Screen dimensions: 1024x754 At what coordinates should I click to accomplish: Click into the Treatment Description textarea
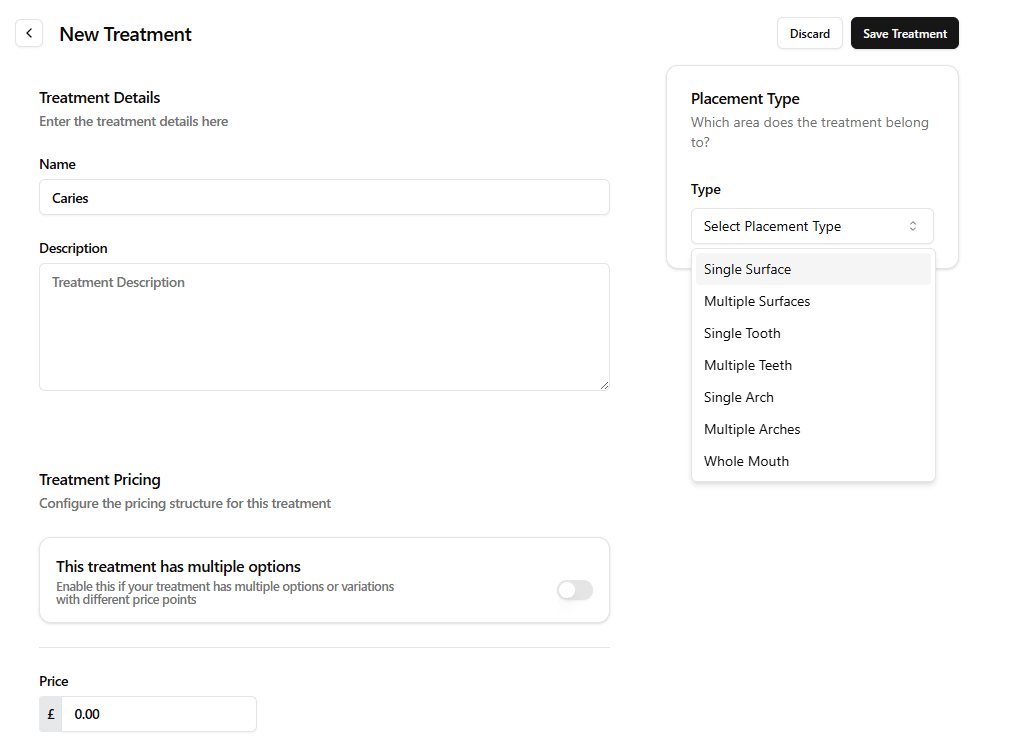pyautogui.click(x=324, y=326)
